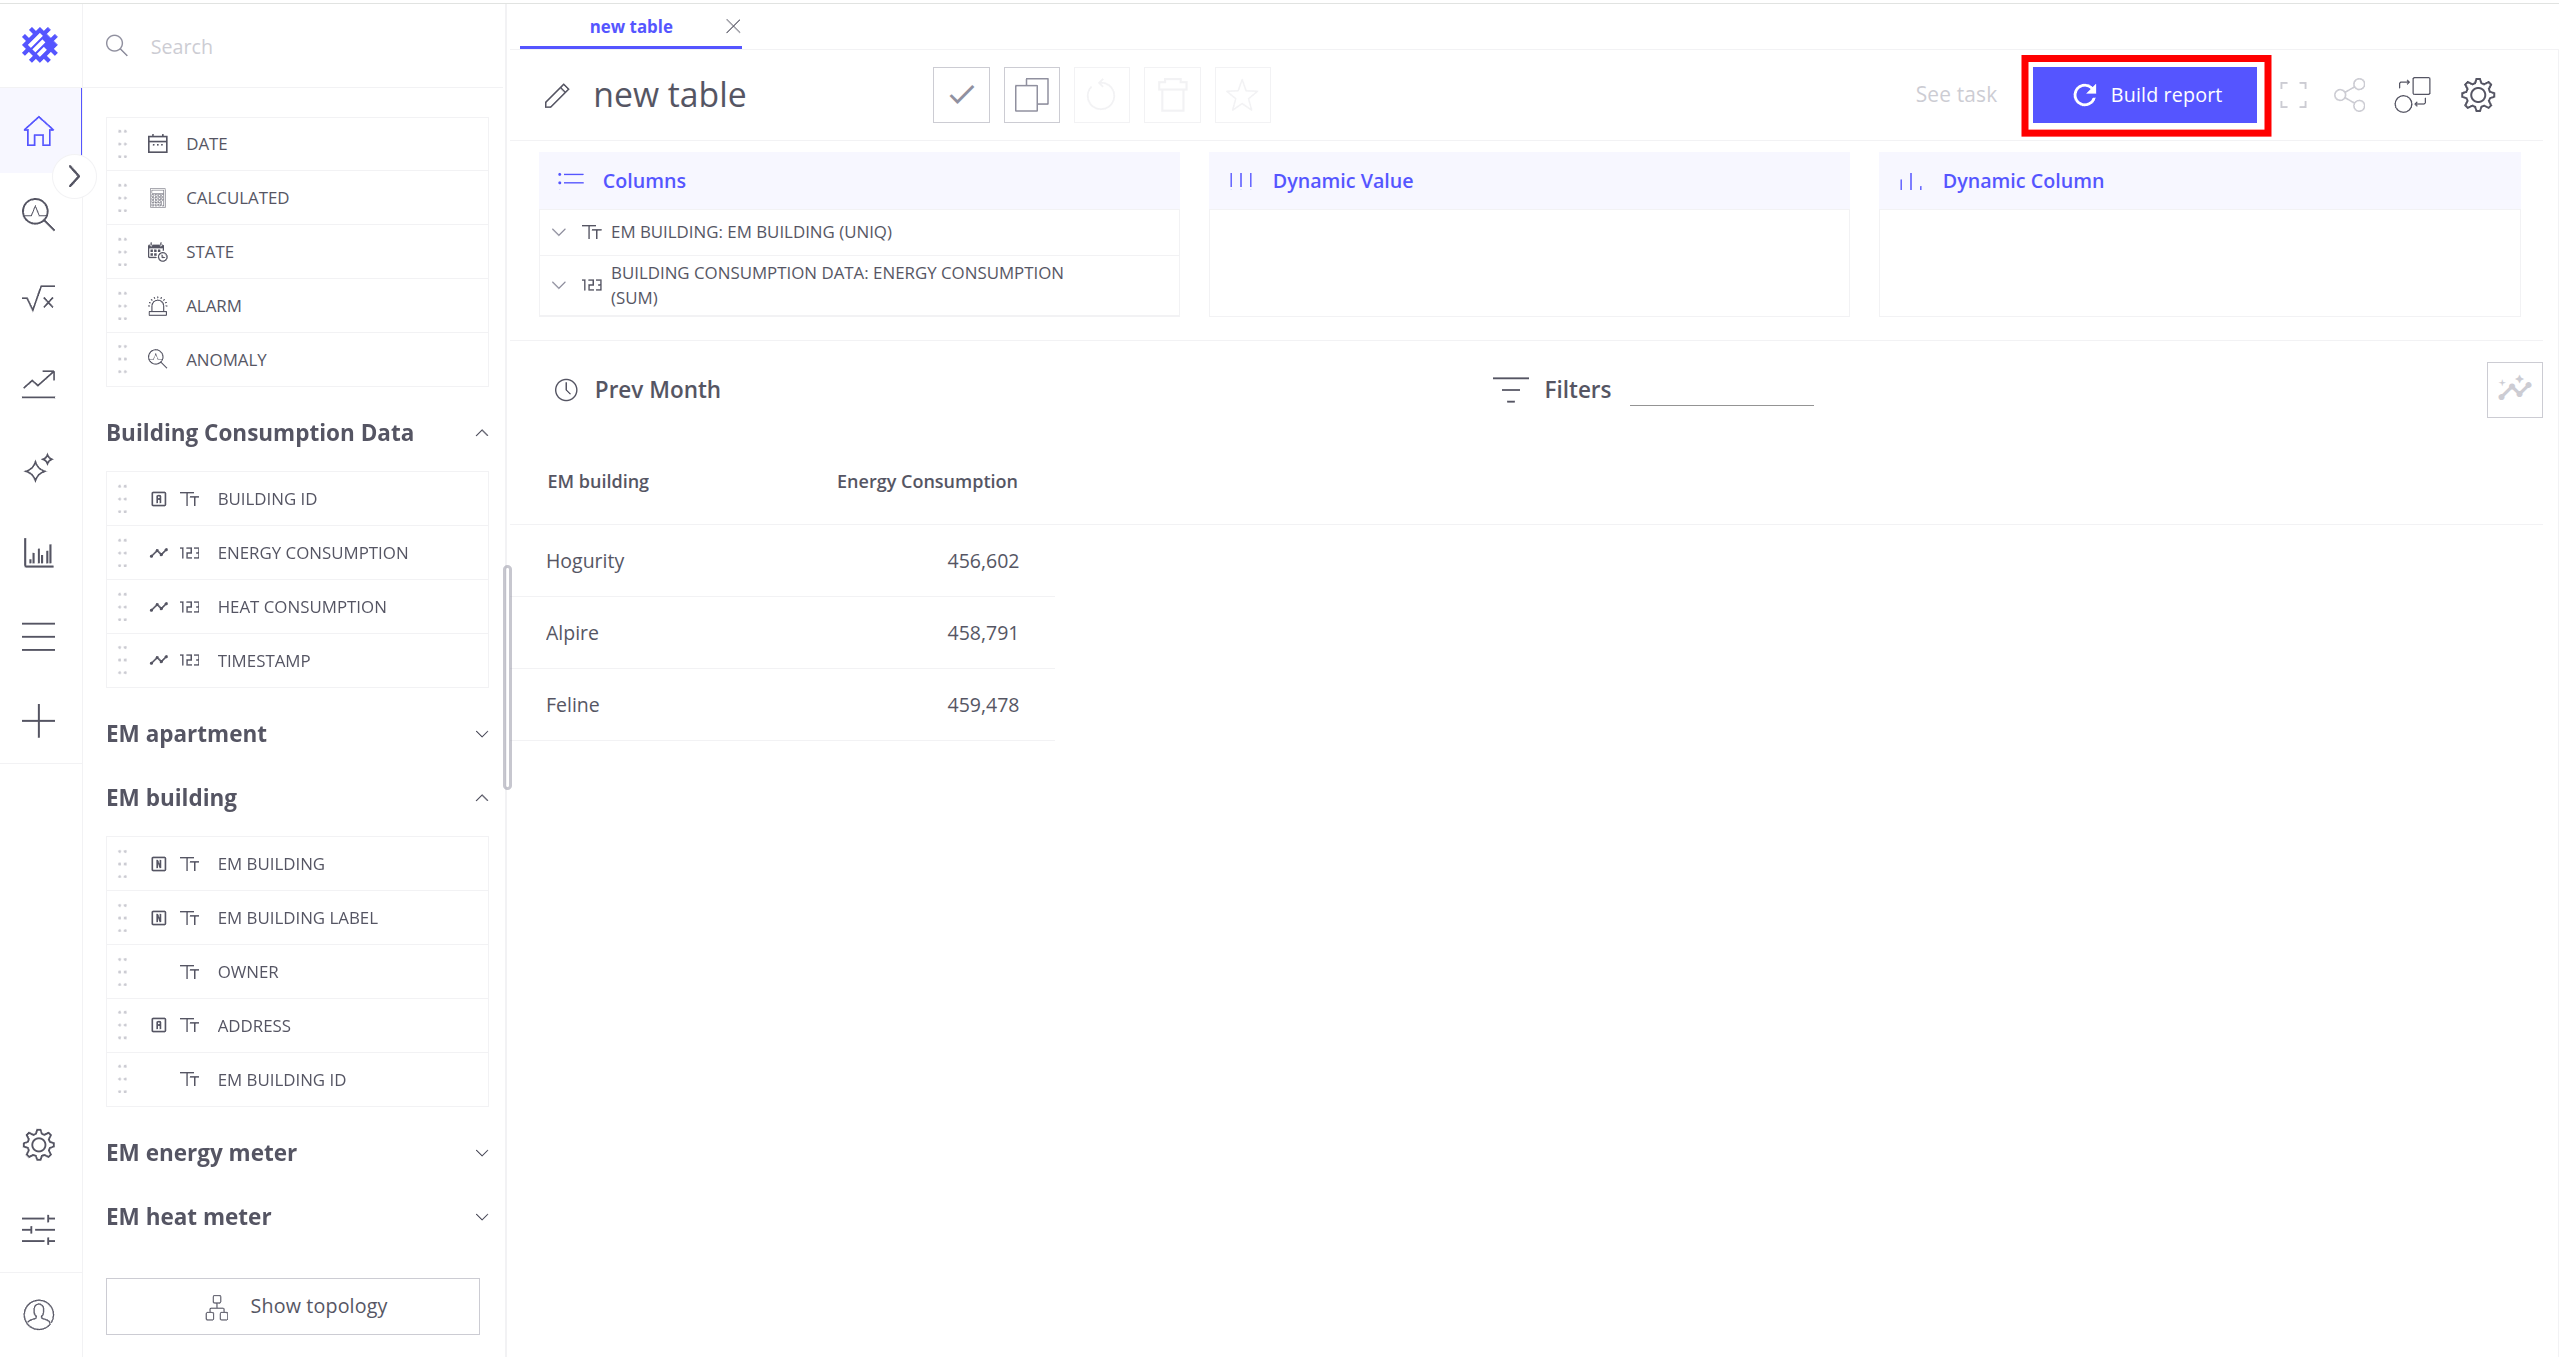Click the Dynamic Value panel header
This screenshot has height=1357, width=2559.
1342,181
